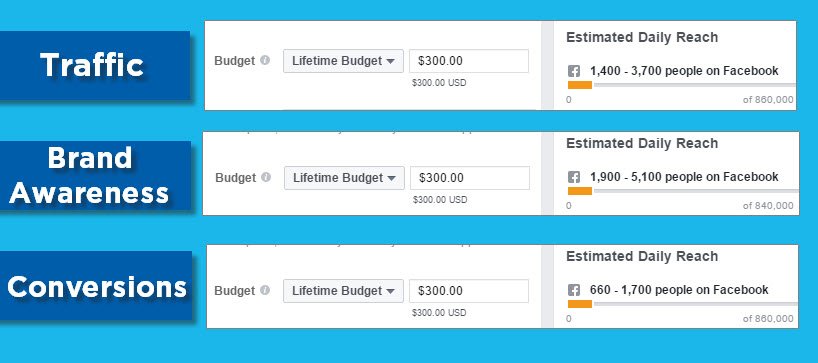Click the $300.00 budget field for Conversions
Viewport: 818px width, 363px height.
click(469, 291)
